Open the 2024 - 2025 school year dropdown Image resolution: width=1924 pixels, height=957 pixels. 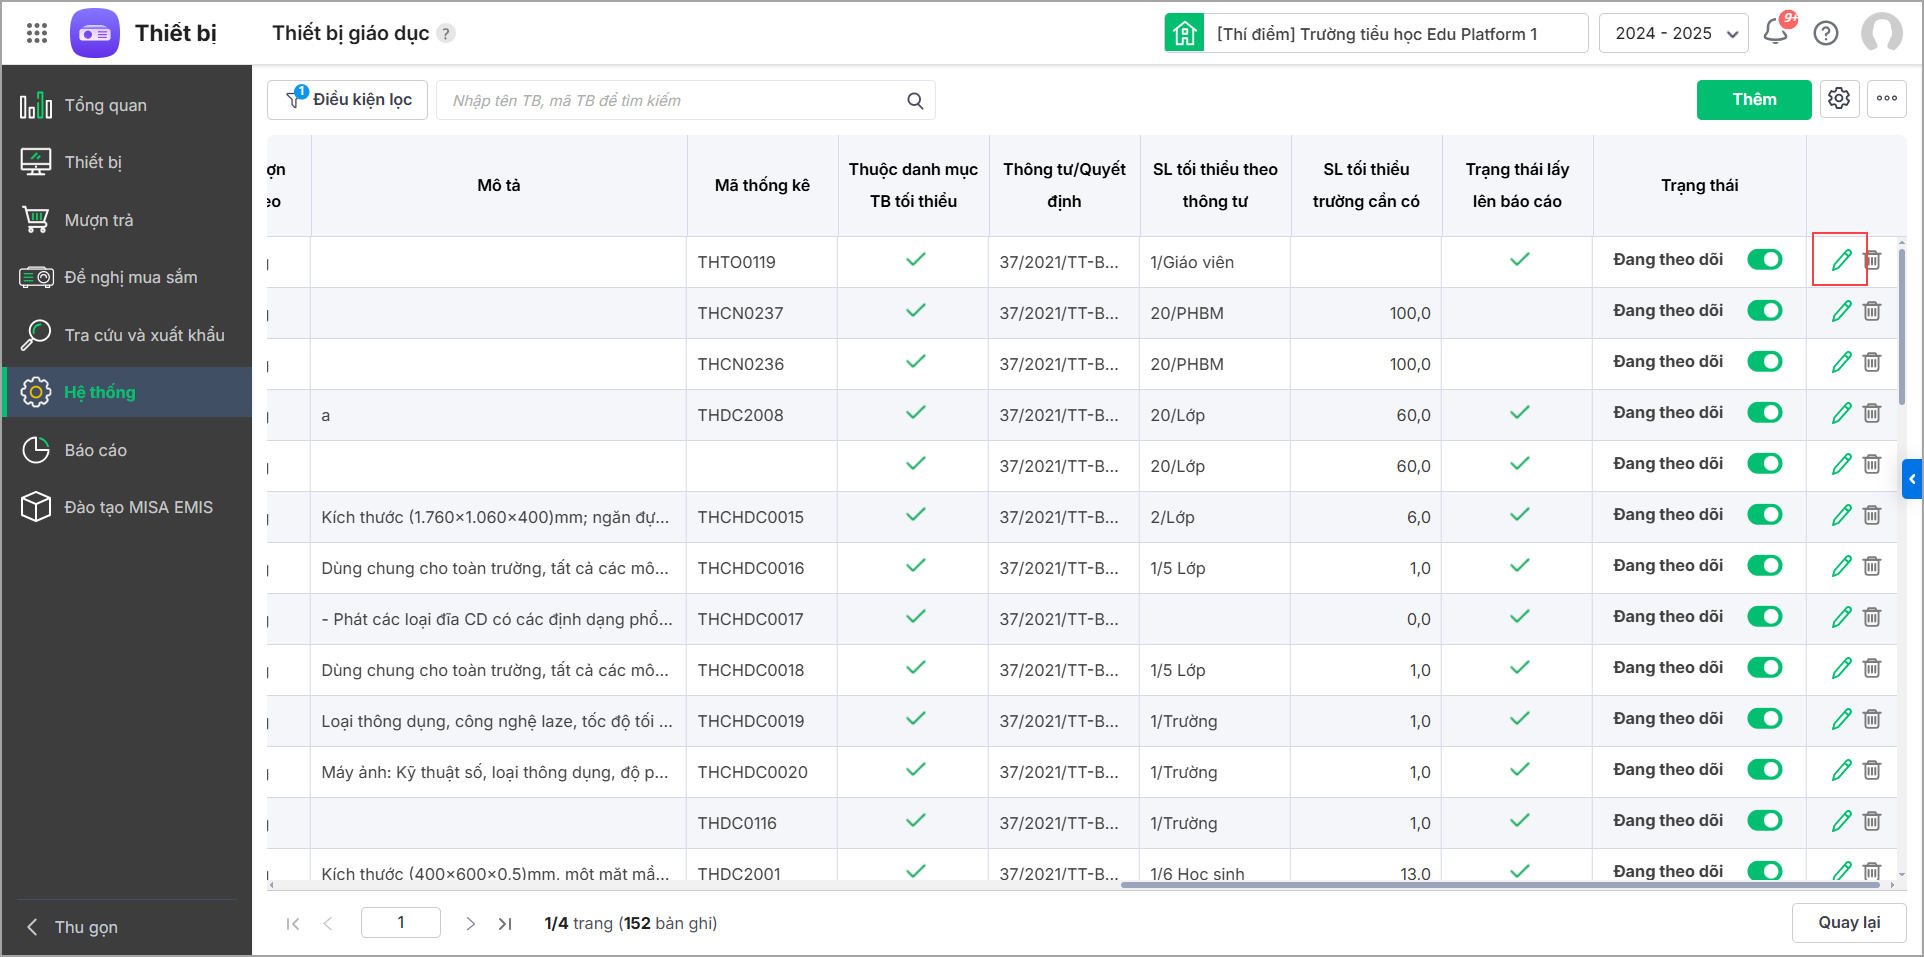(x=1674, y=33)
